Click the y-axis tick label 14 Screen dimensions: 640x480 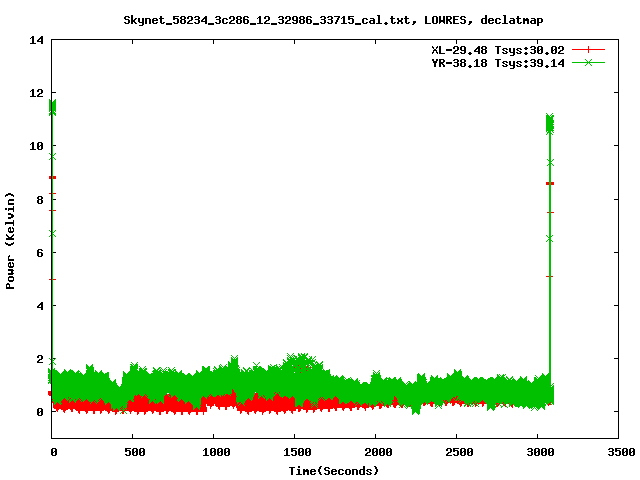point(36,40)
